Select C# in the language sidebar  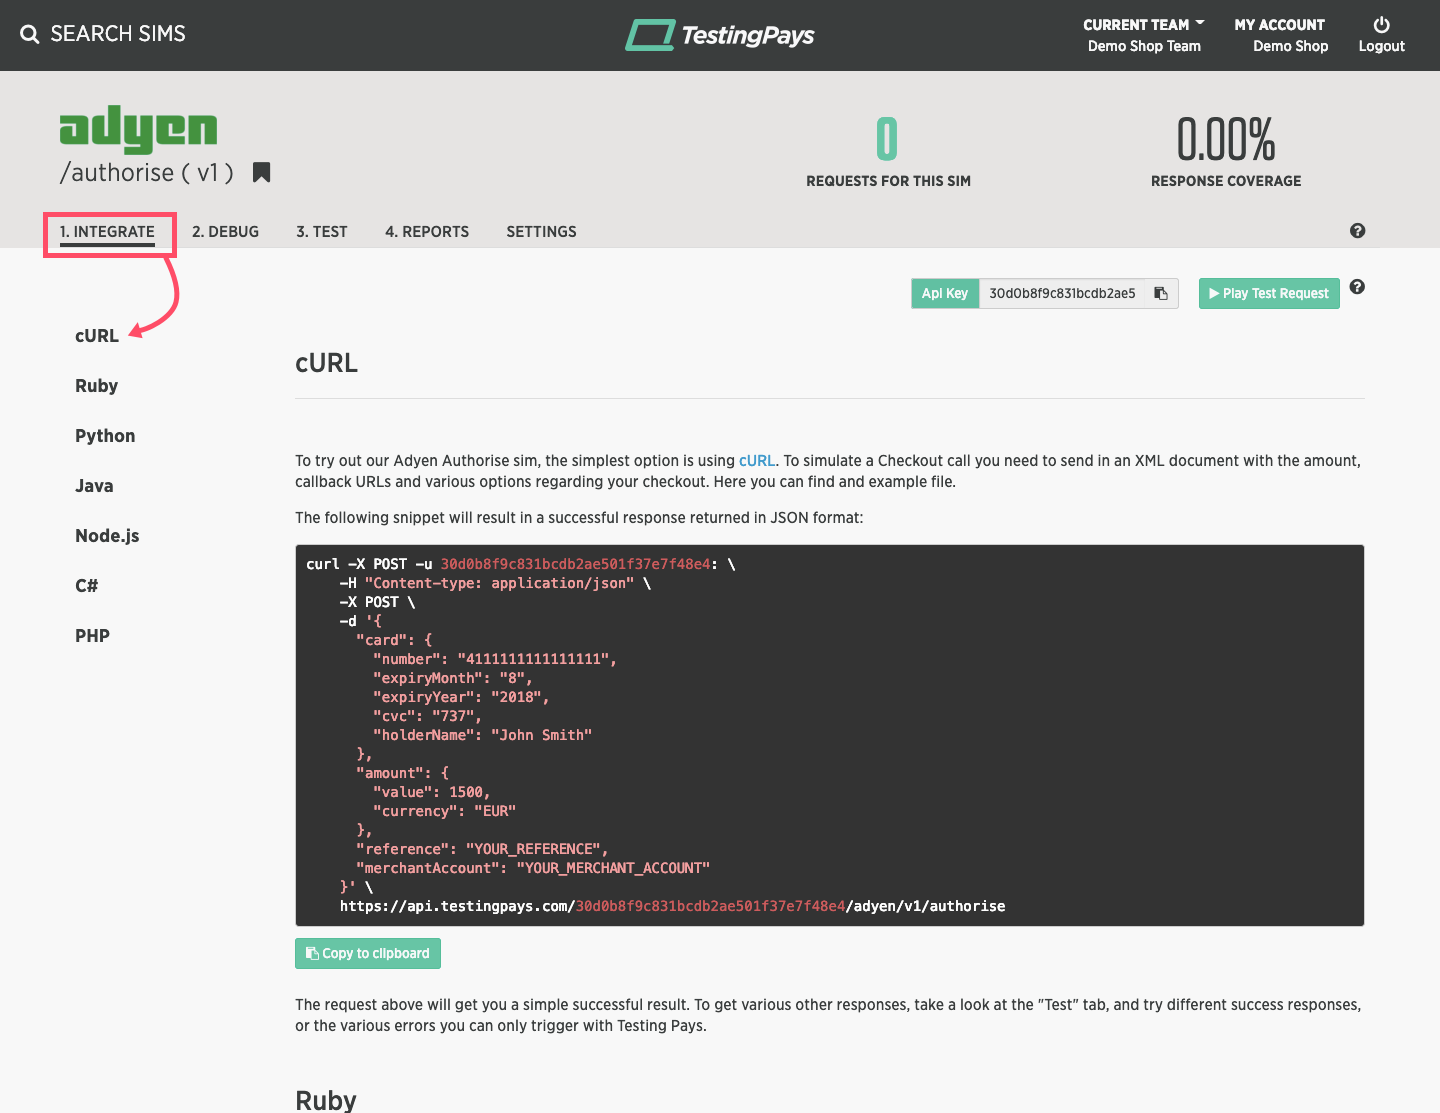click(86, 586)
